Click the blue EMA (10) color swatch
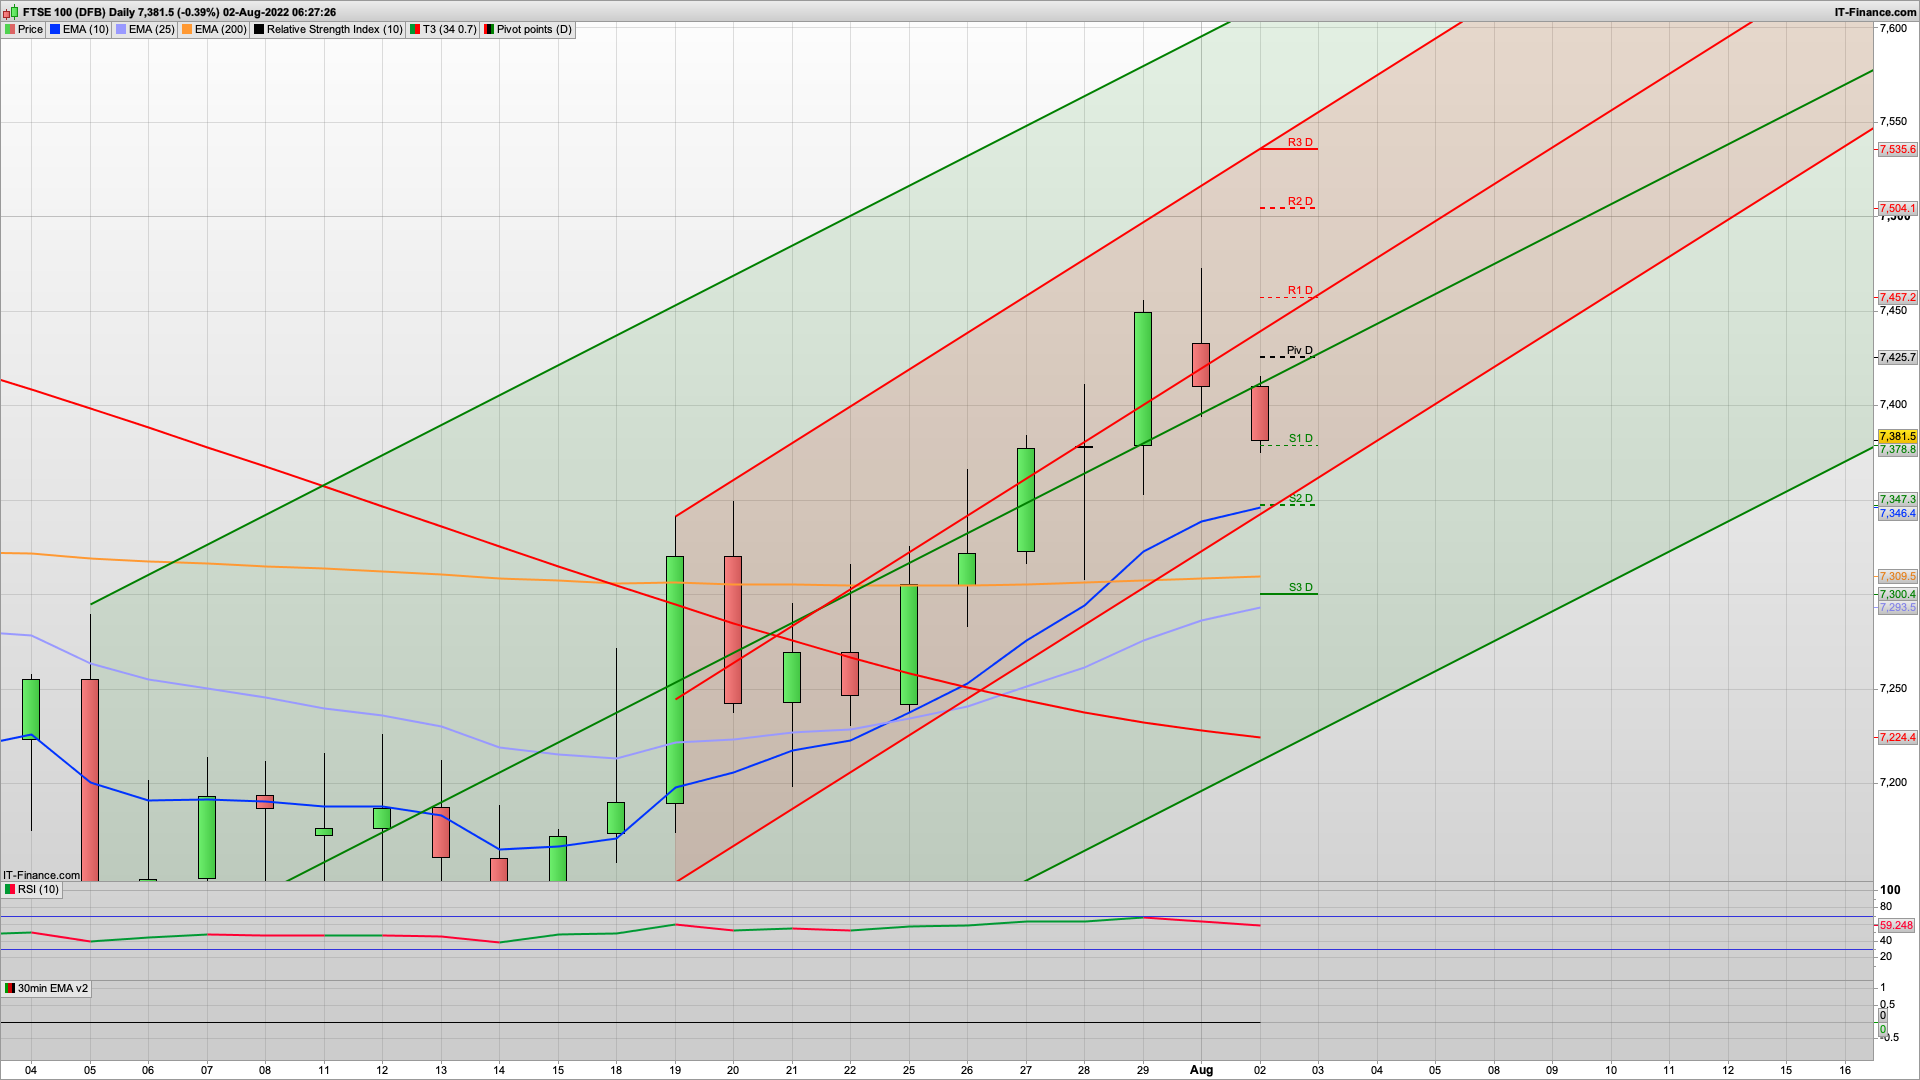Viewport: 1920px width, 1080px height. point(55,29)
